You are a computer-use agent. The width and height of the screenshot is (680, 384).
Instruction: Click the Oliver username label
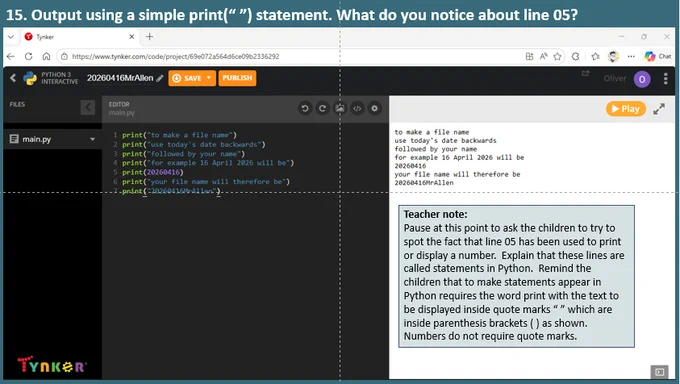pos(615,79)
